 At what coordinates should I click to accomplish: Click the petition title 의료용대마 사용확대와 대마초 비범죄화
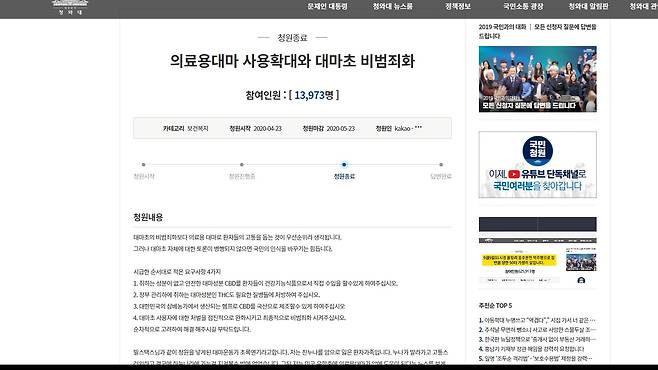pyautogui.click(x=292, y=61)
